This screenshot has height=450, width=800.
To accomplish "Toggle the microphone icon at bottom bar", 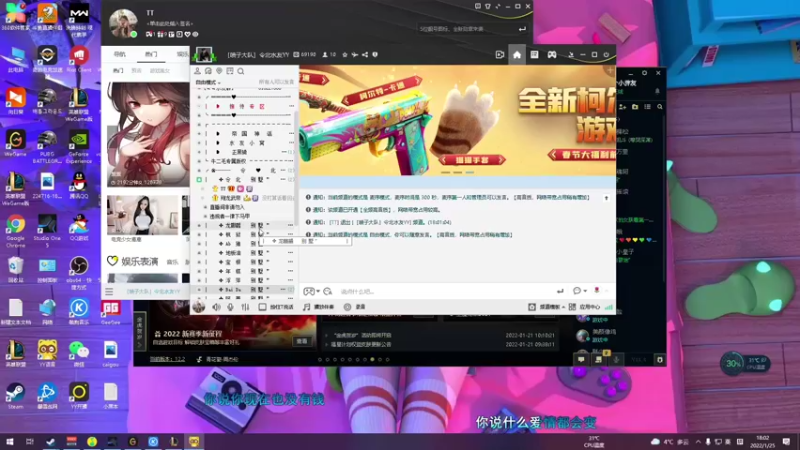I will click(231, 307).
